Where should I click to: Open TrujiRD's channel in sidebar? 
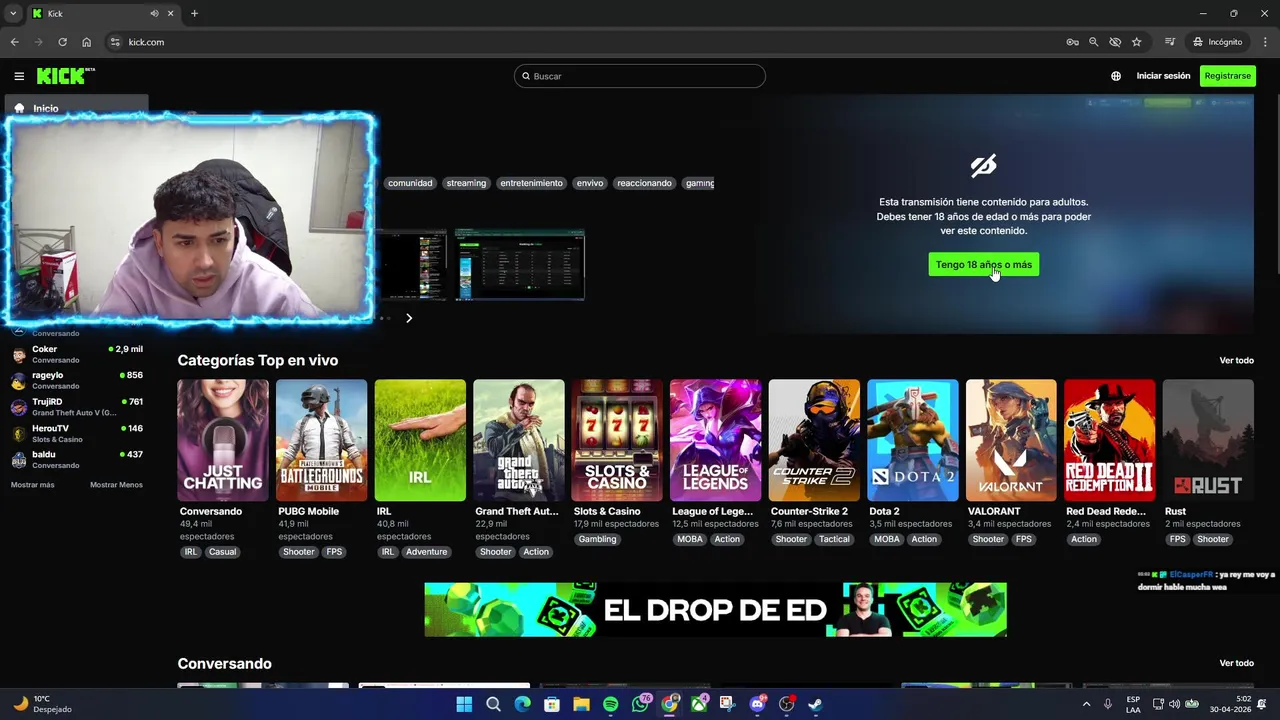[x=76, y=407]
